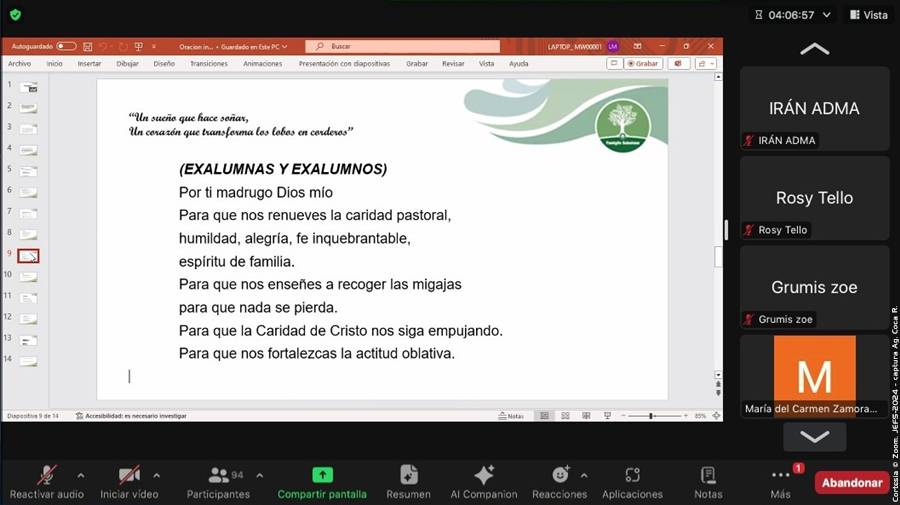
Task: Click the Compartir pantalla button
Action: coord(322,482)
